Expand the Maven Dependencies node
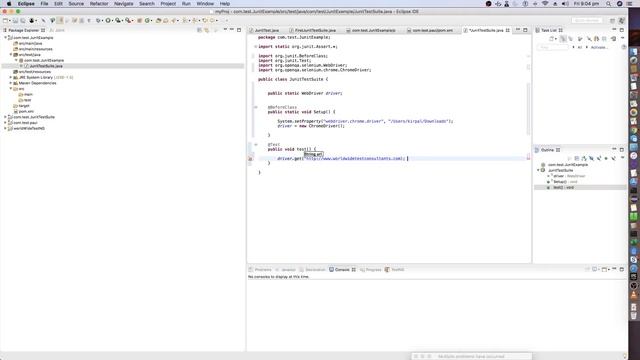 click(x=11, y=83)
